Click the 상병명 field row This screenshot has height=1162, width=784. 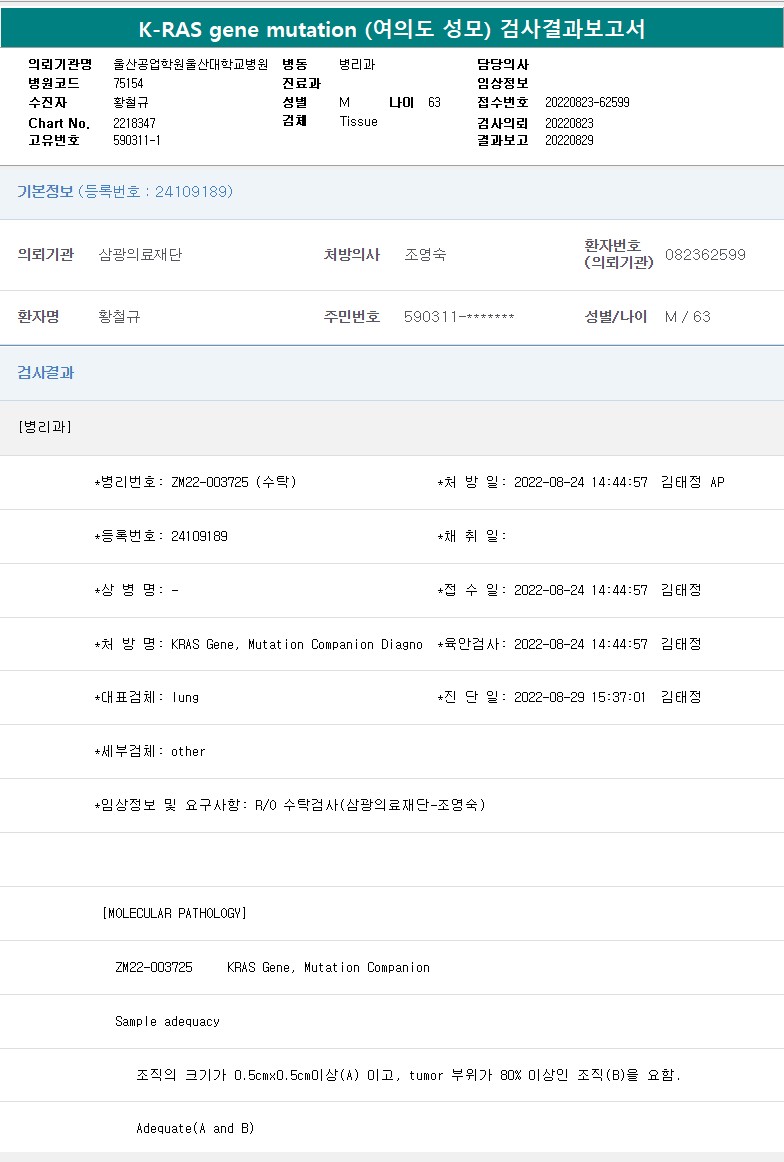coord(136,590)
